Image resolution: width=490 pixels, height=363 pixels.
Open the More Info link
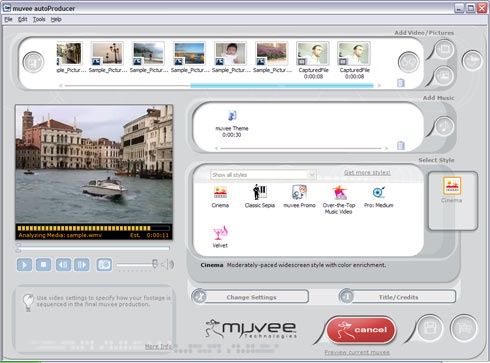click(x=159, y=346)
